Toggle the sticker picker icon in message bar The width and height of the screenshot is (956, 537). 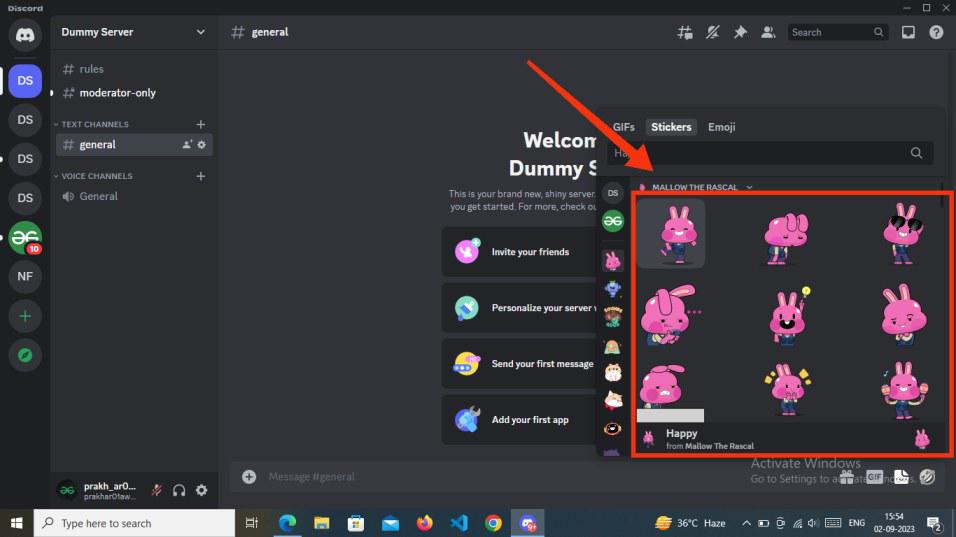901,477
